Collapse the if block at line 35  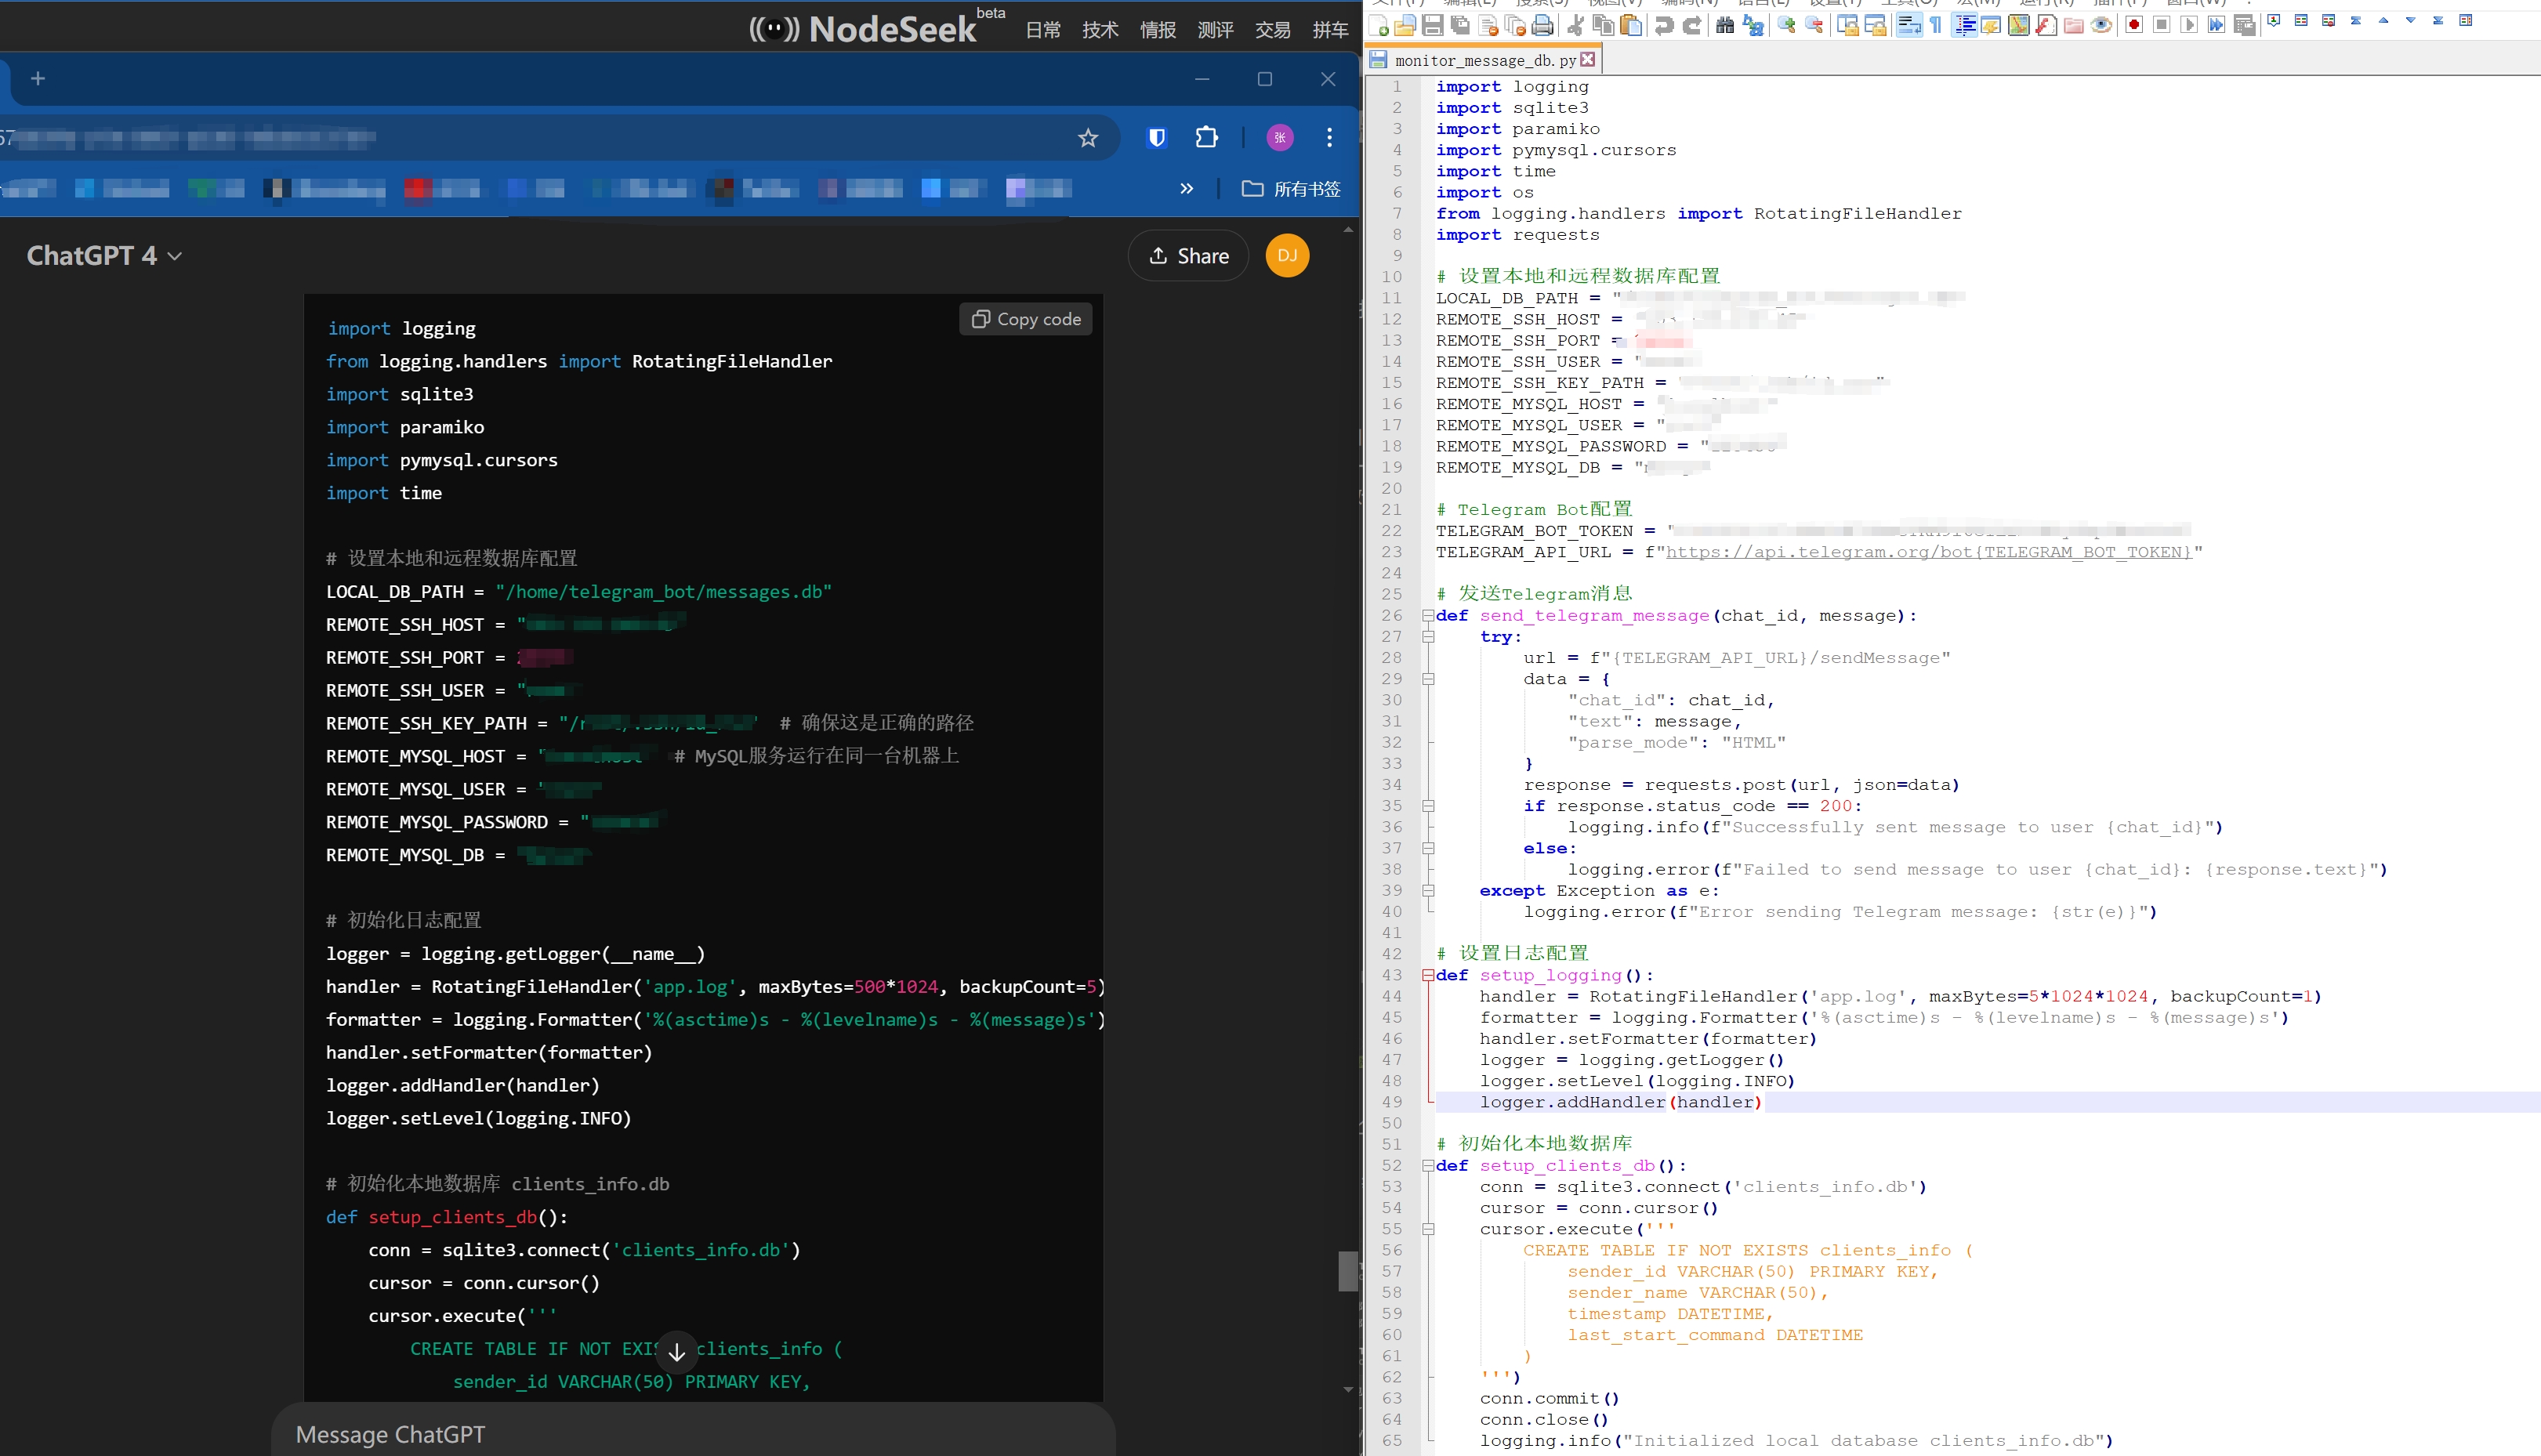click(1428, 806)
